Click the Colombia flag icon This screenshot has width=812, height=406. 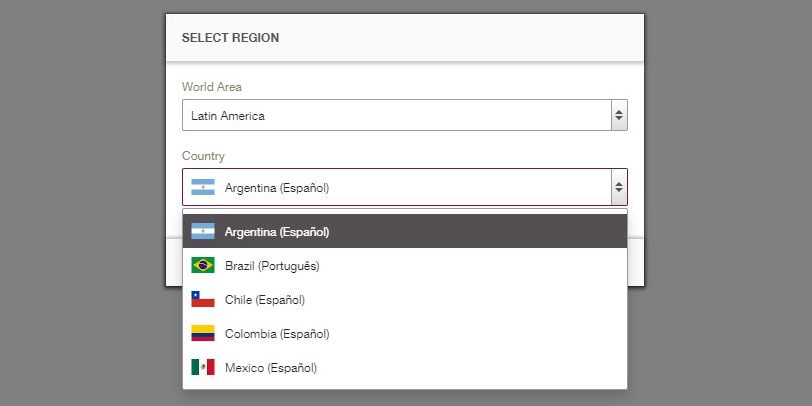(202, 333)
